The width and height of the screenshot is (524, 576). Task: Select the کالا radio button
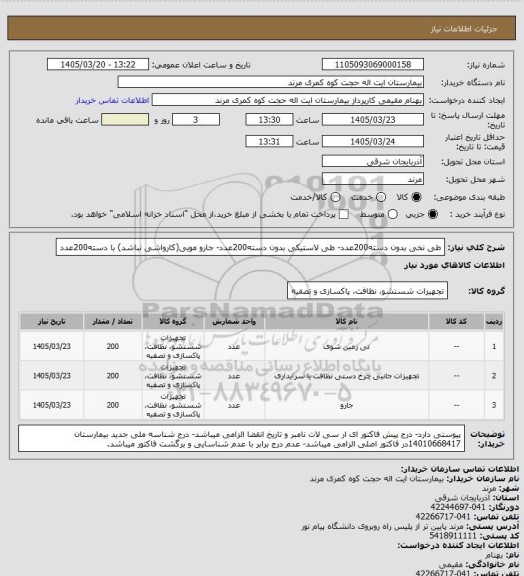416,197
